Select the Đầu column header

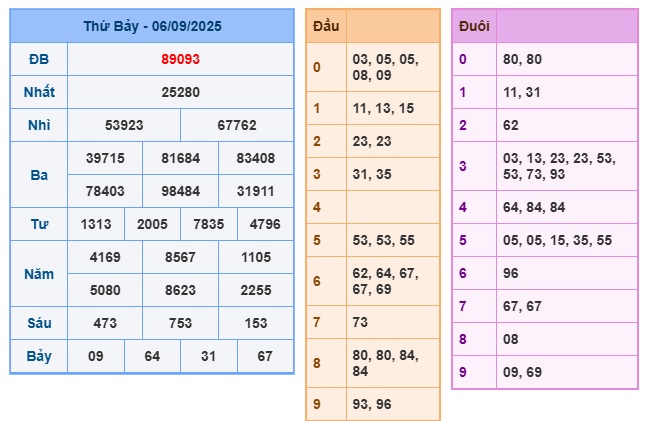tap(326, 27)
